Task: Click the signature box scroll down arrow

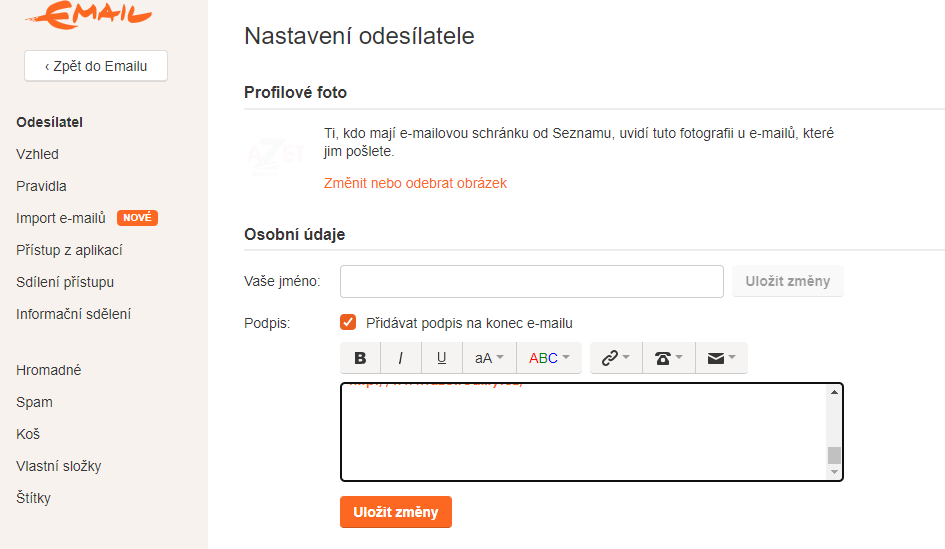Action: 834,471
